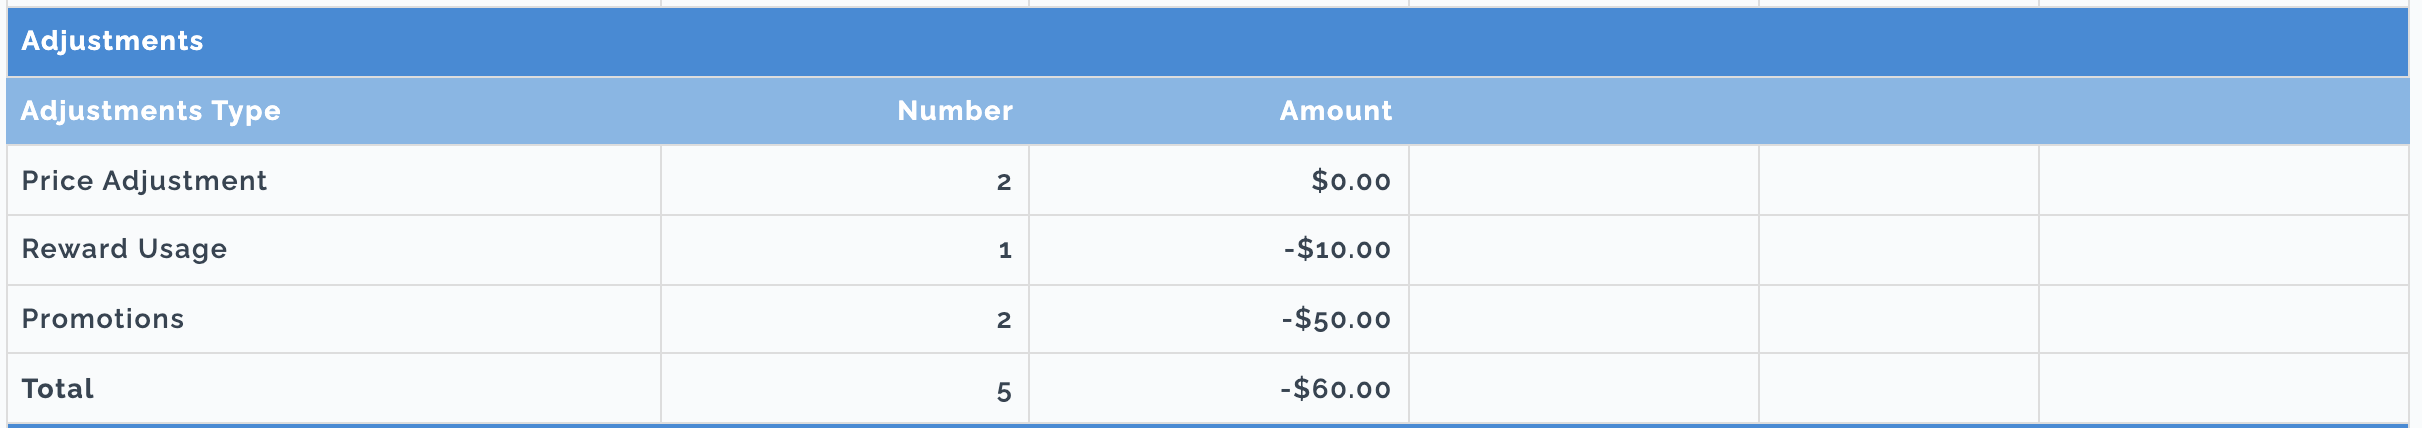The height and width of the screenshot is (428, 2422).
Task: Click the empty cell right of -$50.00
Action: coord(1584,319)
